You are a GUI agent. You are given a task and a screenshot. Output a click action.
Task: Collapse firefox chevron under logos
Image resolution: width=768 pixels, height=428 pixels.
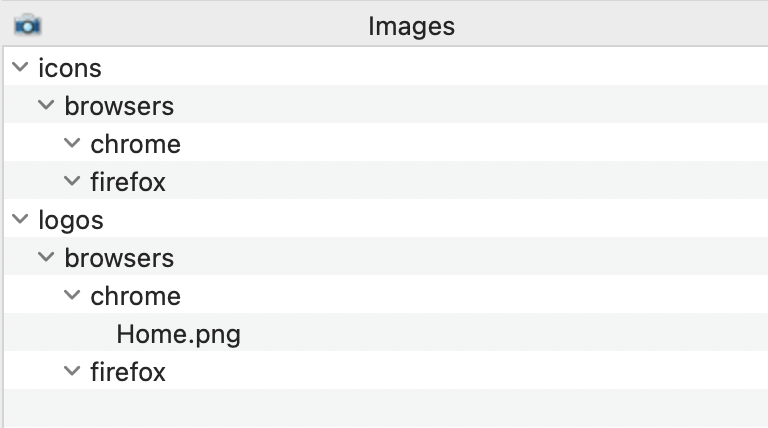click(x=72, y=371)
